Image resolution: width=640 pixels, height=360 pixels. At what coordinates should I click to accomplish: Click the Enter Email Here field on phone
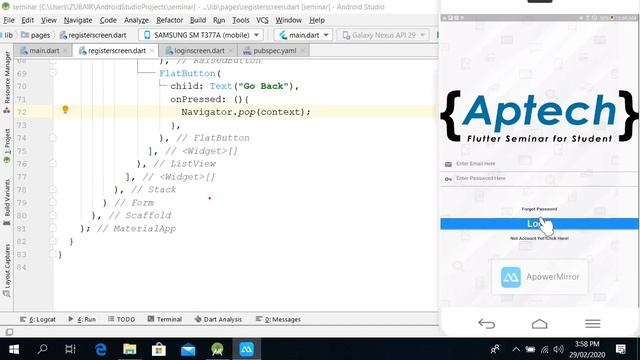click(540, 164)
